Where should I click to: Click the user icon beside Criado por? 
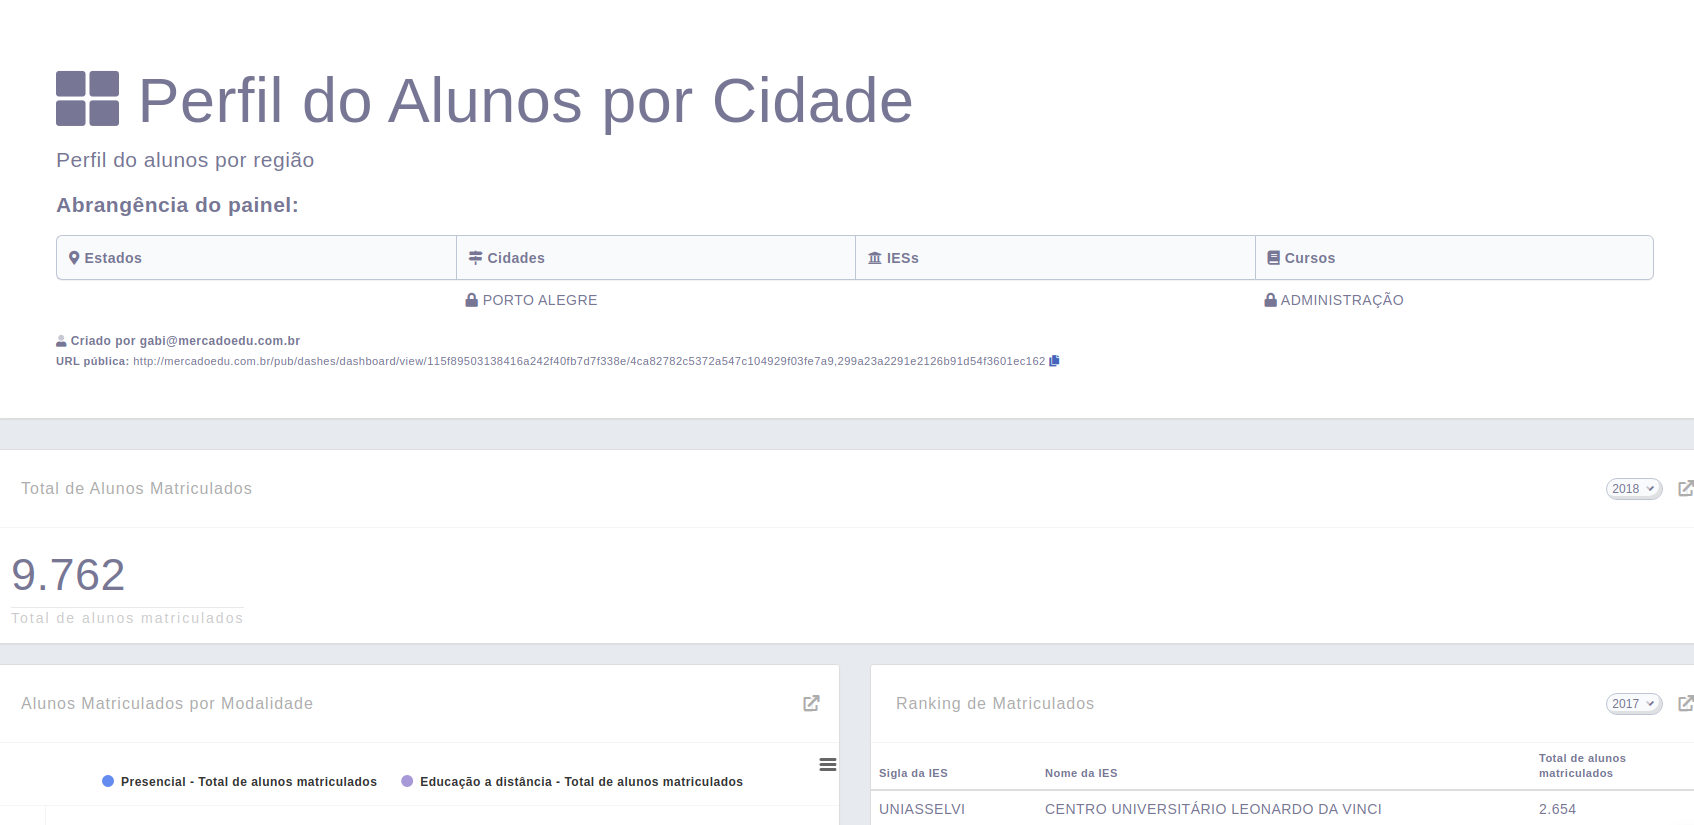click(61, 341)
